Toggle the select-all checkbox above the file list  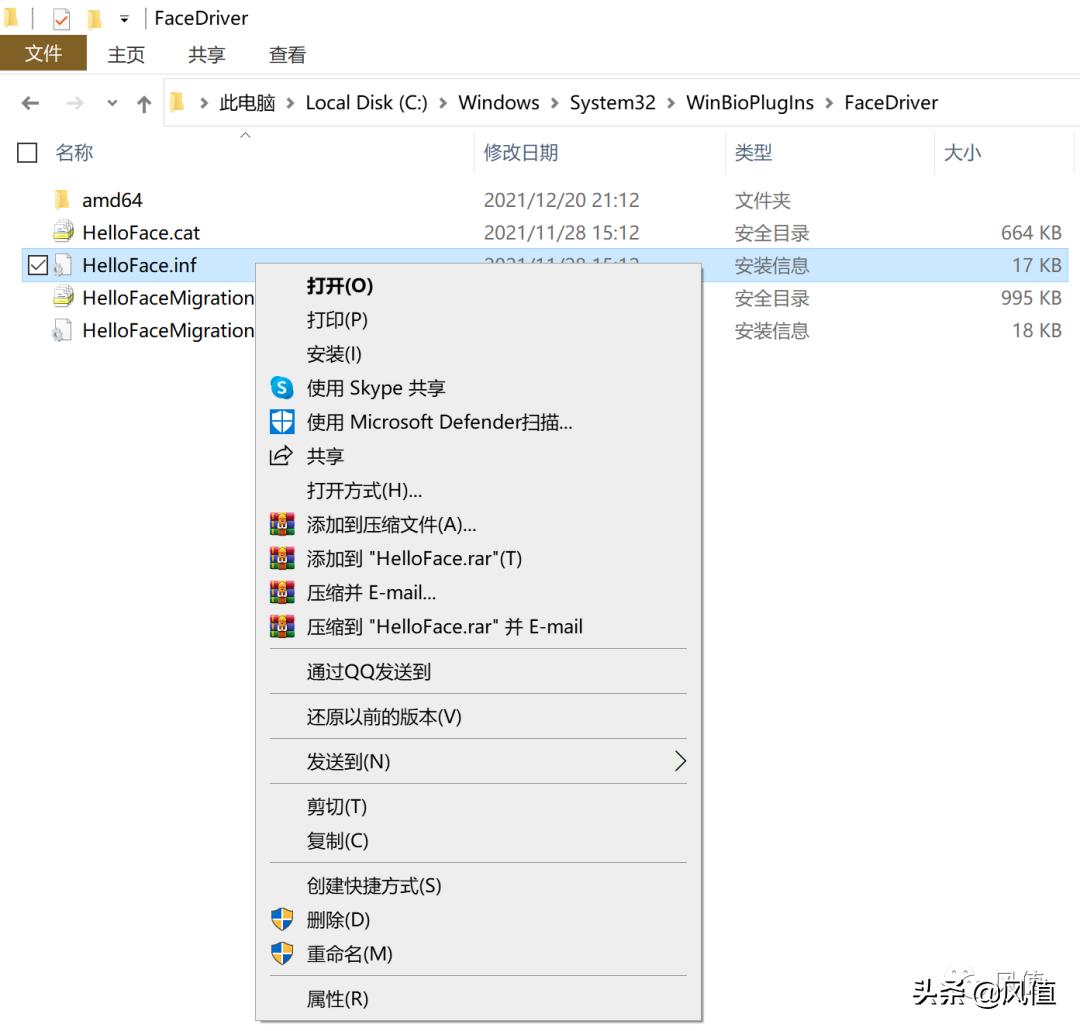pyautogui.click(x=27, y=153)
